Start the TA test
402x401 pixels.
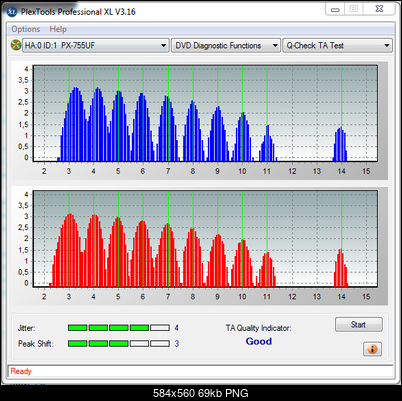(359, 324)
